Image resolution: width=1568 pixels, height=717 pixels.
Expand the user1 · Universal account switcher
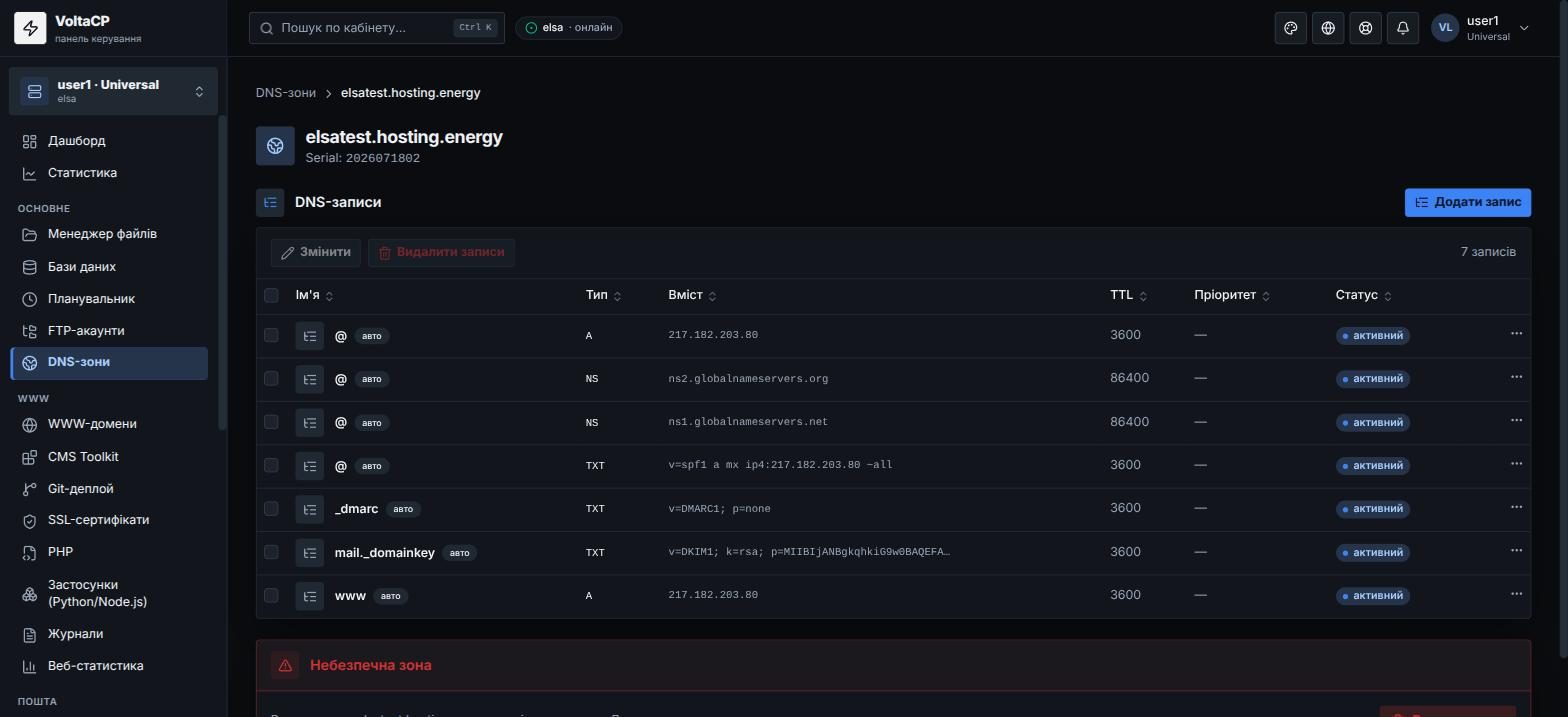[113, 91]
